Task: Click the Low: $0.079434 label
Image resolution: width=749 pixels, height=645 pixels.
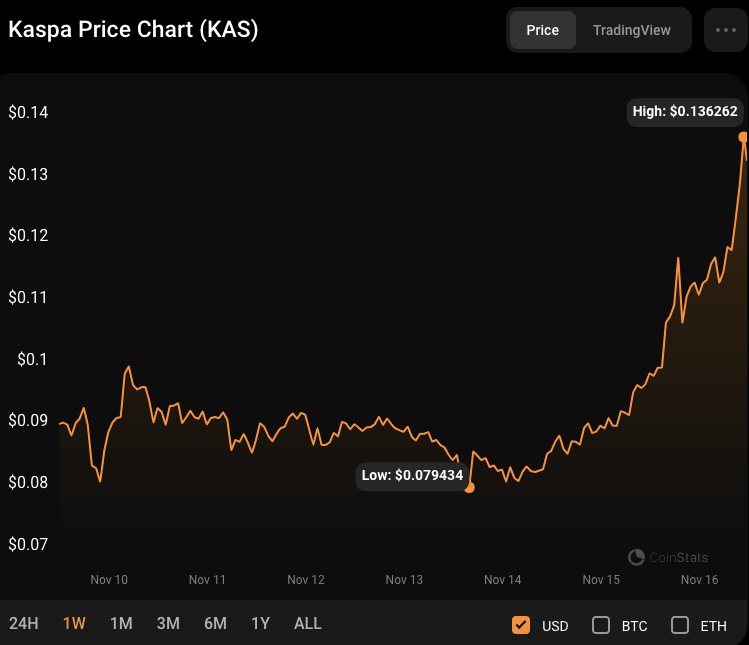Action: tap(412, 475)
